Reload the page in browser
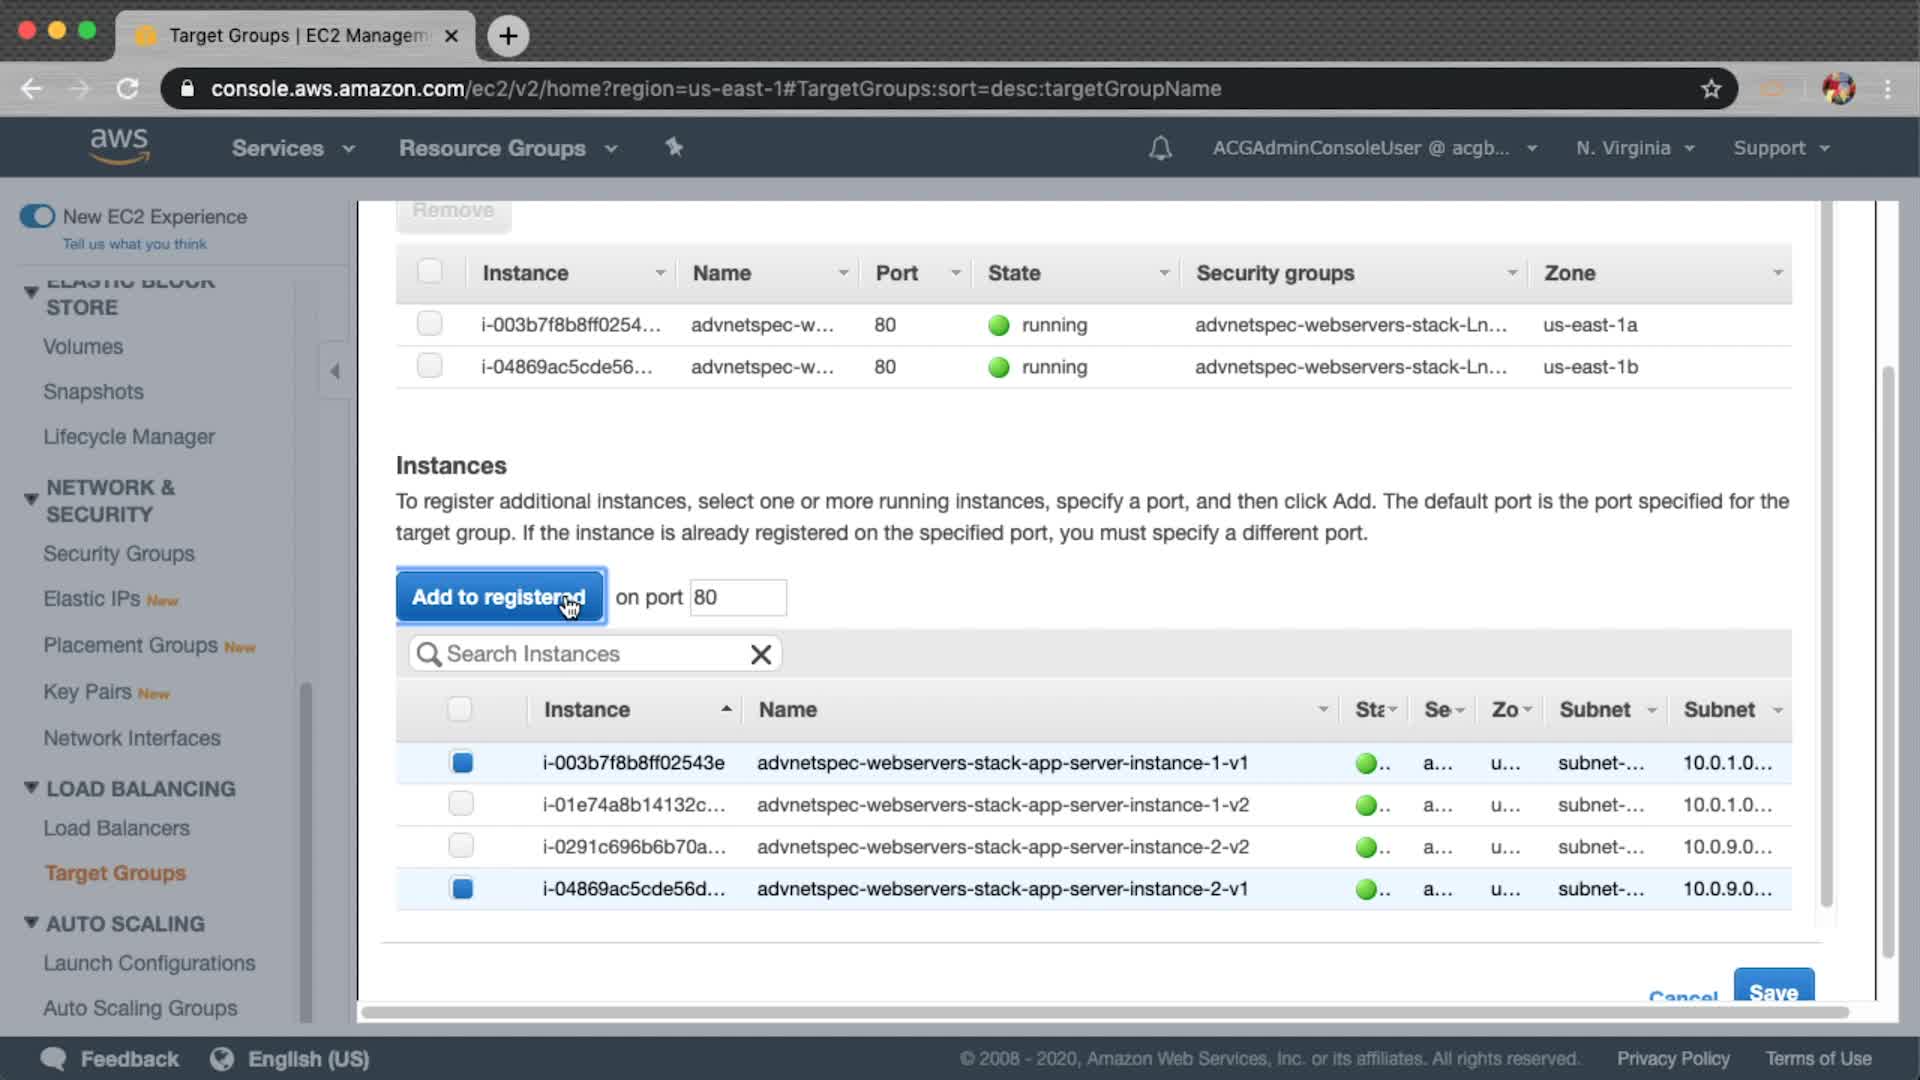Image resolution: width=1920 pixels, height=1080 pixels. coord(127,89)
